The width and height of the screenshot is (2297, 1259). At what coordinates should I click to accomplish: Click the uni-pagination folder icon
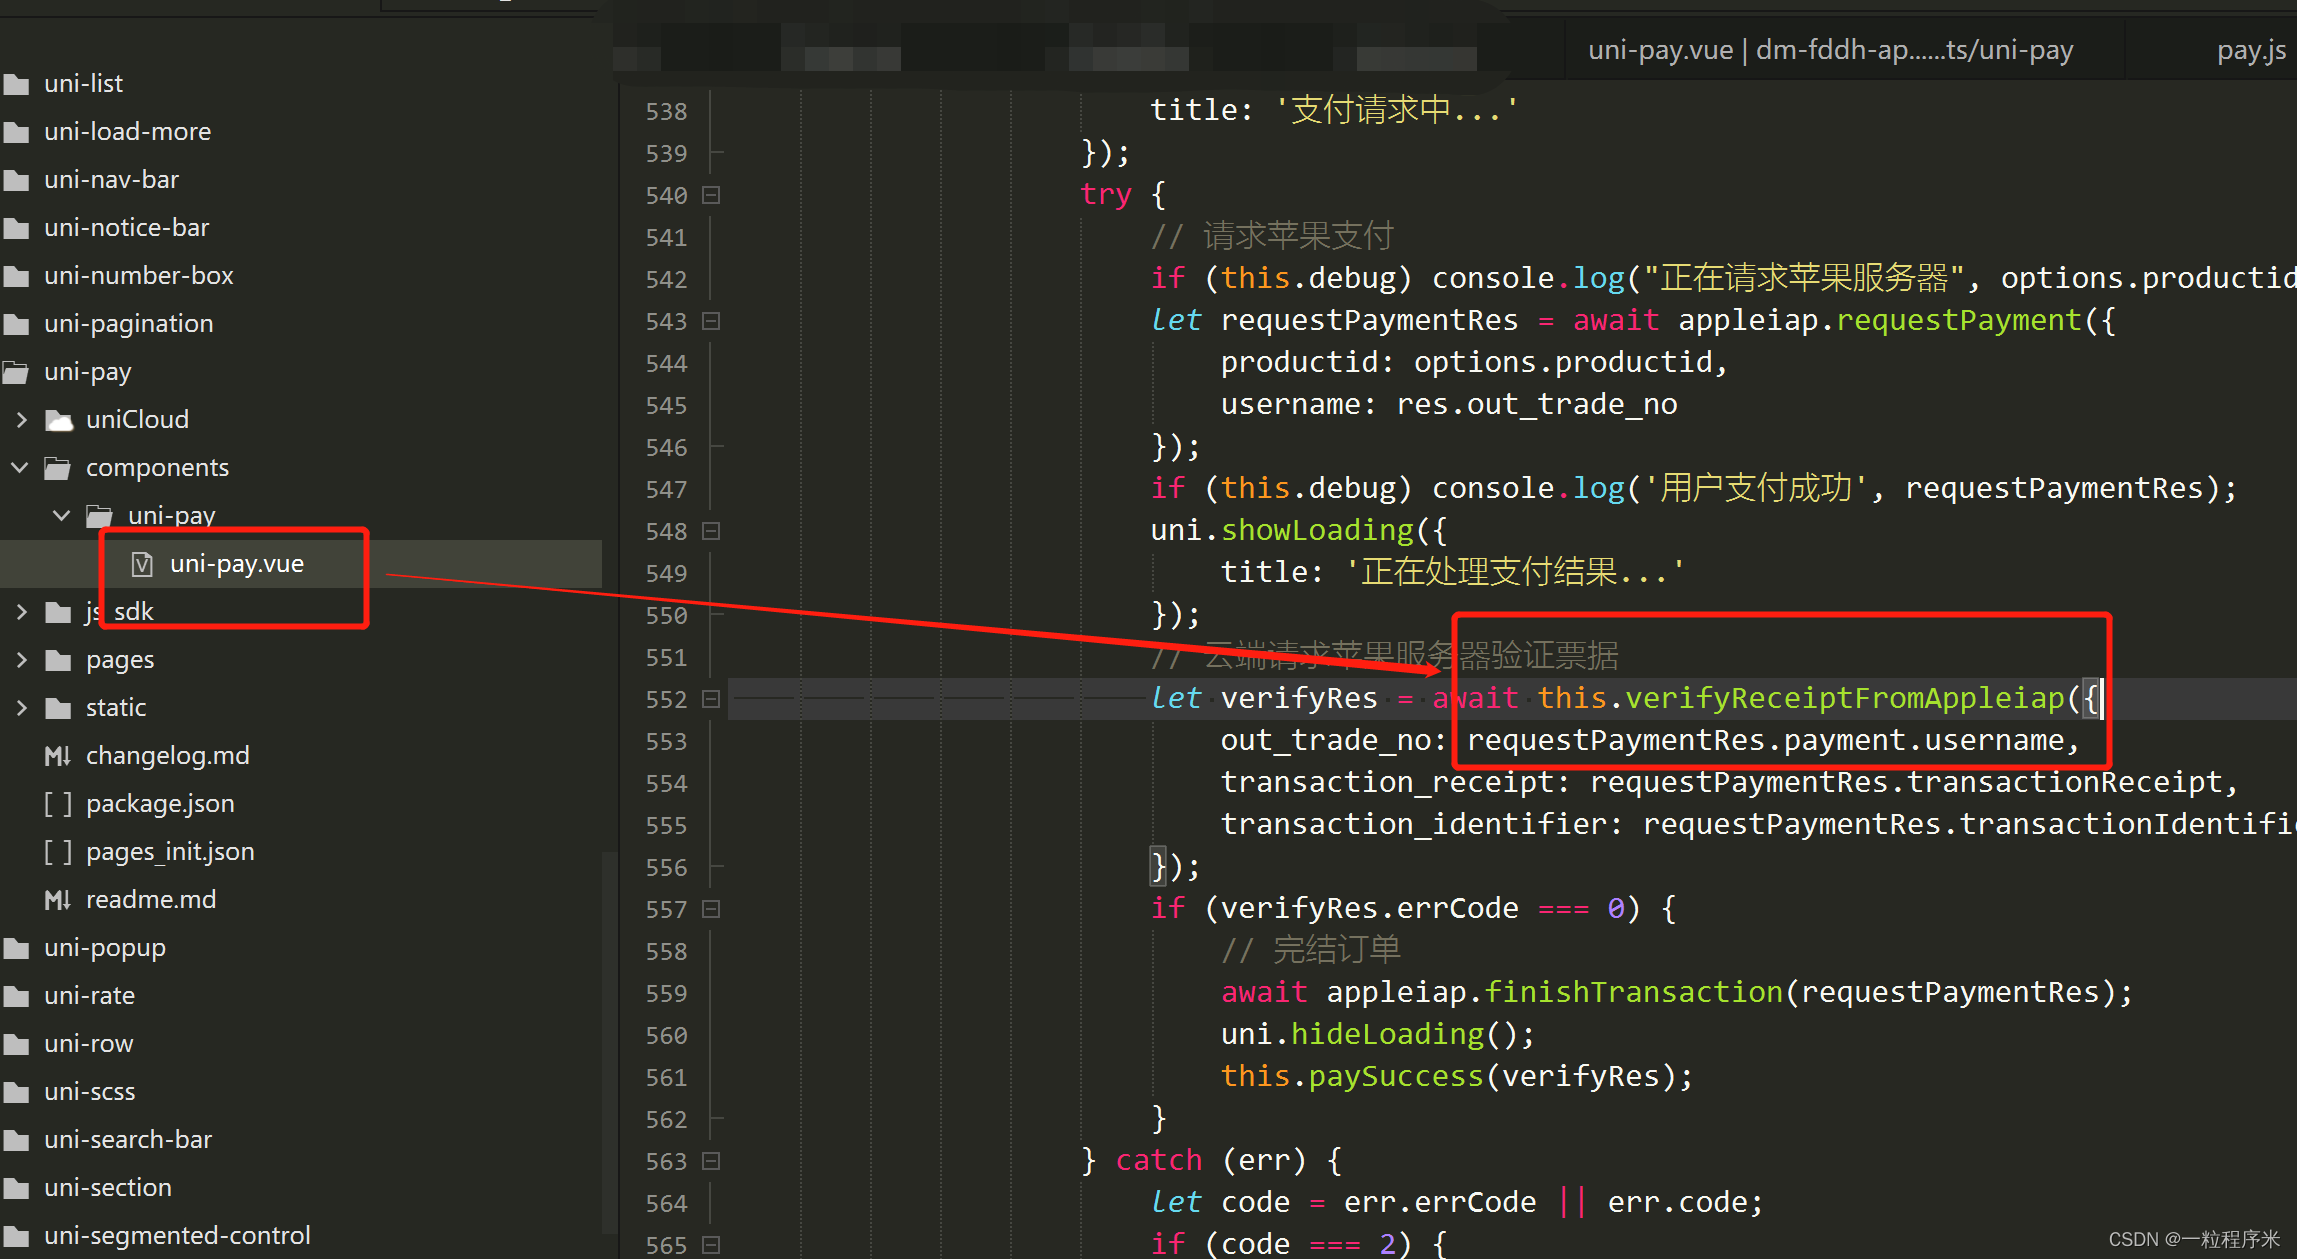coord(16,324)
